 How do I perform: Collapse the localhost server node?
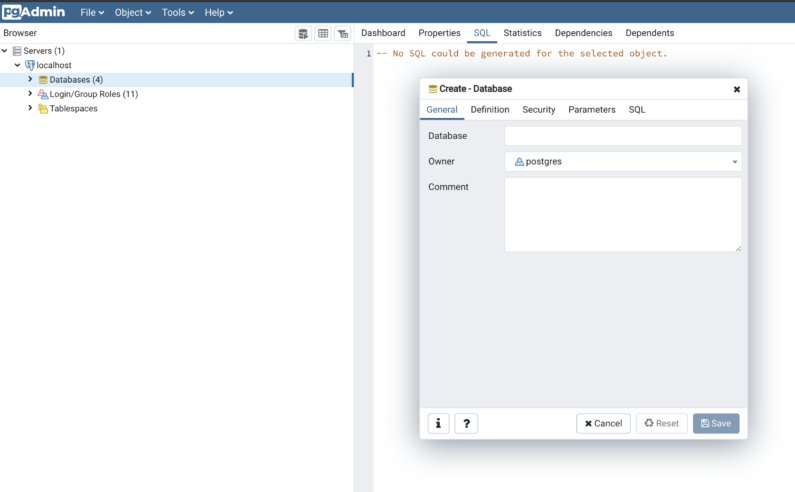[17, 65]
